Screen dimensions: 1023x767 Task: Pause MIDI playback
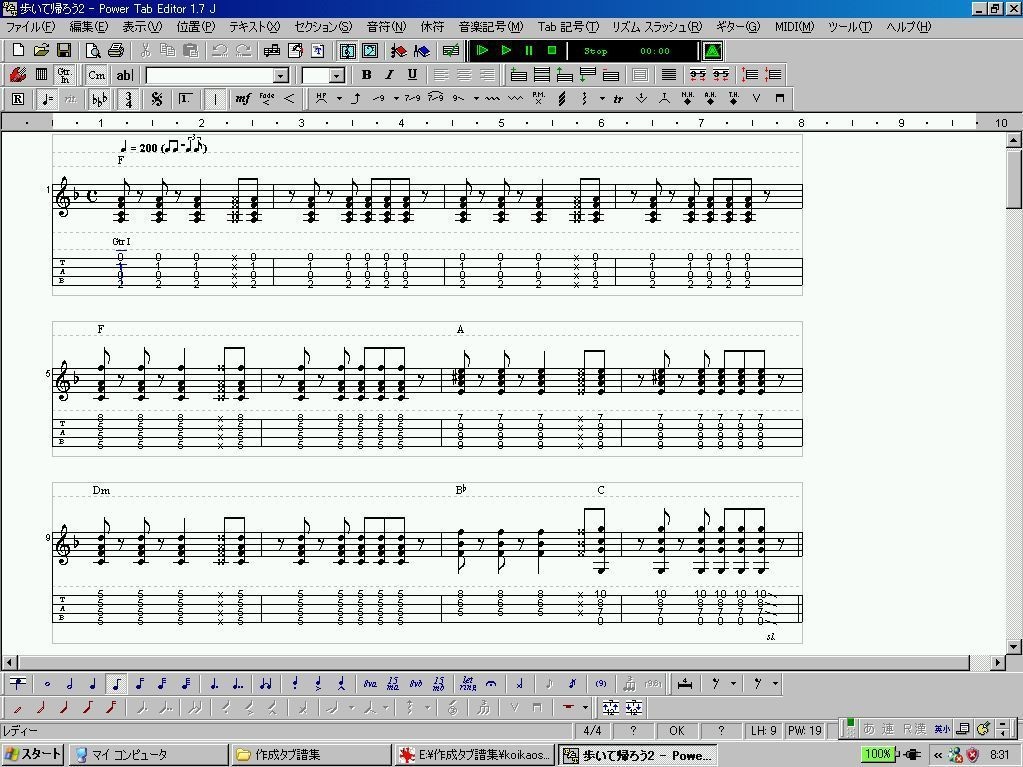click(x=528, y=50)
